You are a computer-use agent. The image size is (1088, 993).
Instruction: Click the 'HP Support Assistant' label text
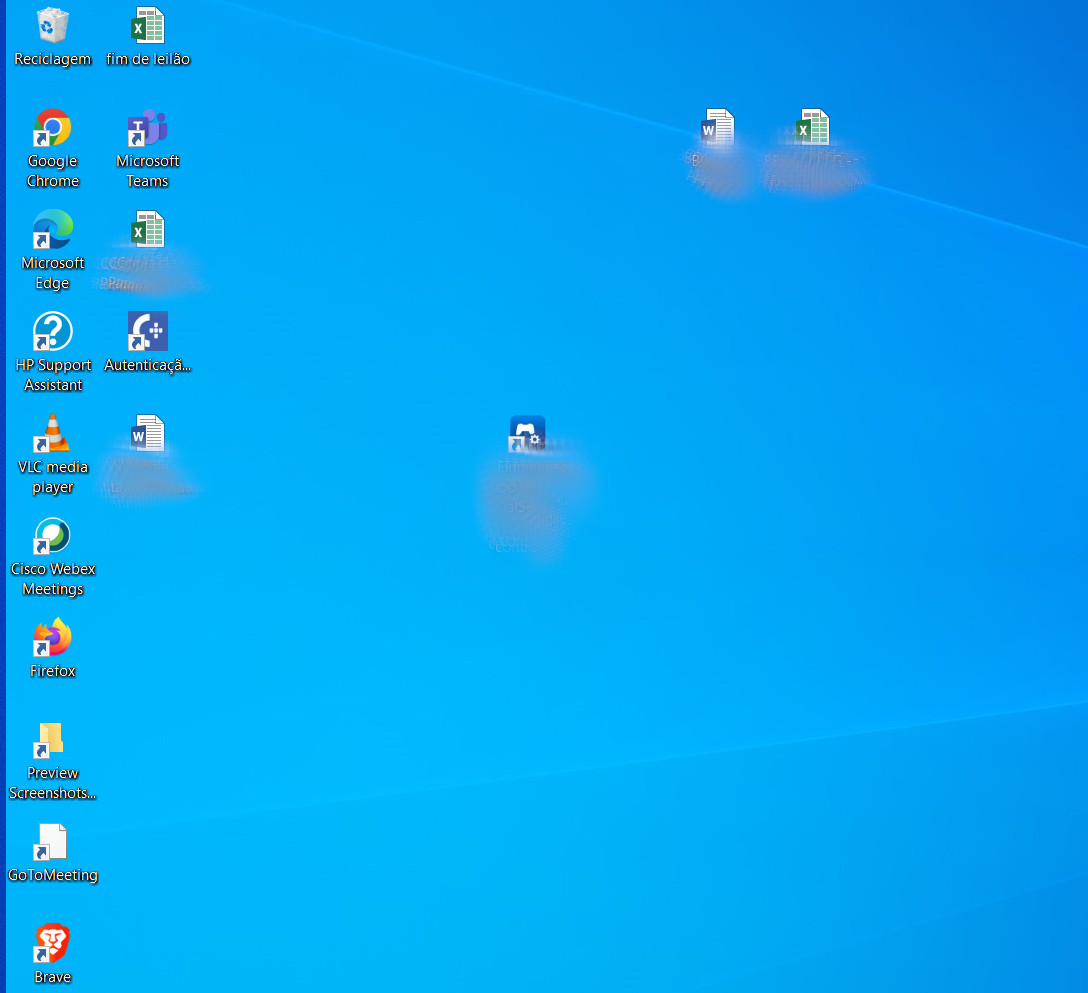pyautogui.click(x=53, y=375)
